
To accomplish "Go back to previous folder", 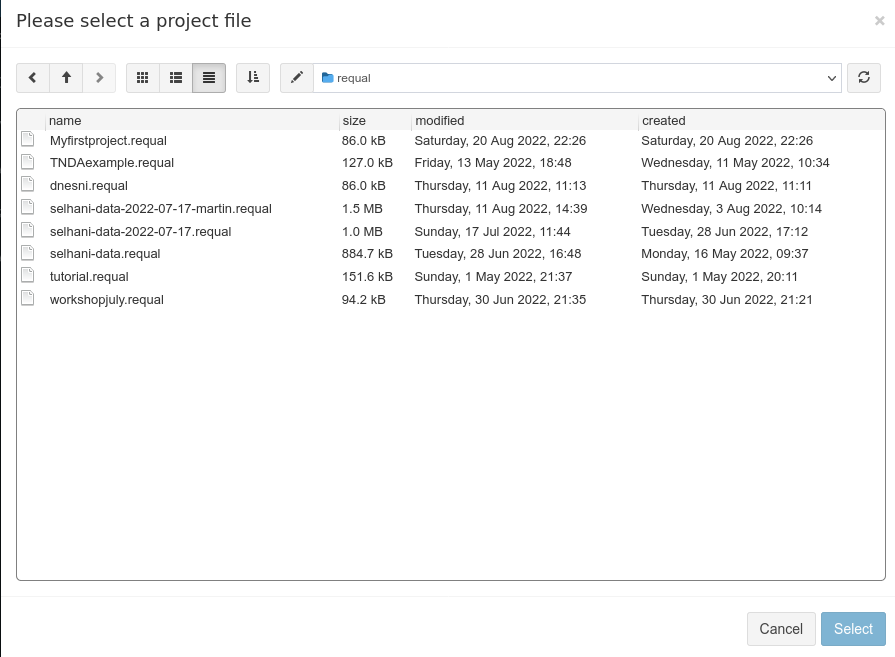I will click(33, 78).
